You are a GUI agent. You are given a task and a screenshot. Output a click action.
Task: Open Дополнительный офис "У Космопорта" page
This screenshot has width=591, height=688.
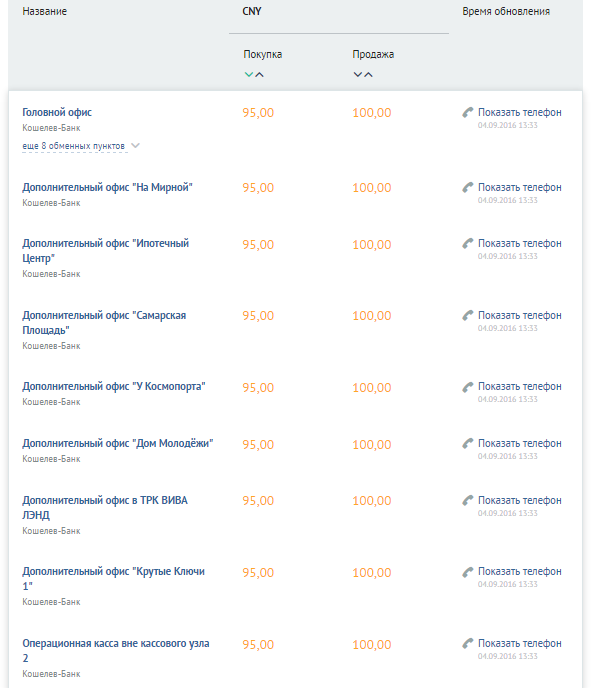click(x=114, y=387)
